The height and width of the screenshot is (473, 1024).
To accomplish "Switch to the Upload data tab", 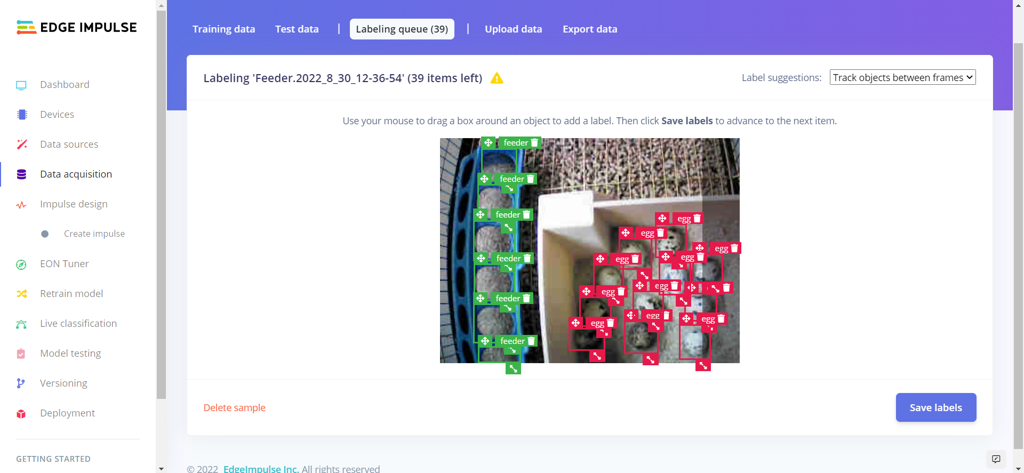I will coord(513,29).
